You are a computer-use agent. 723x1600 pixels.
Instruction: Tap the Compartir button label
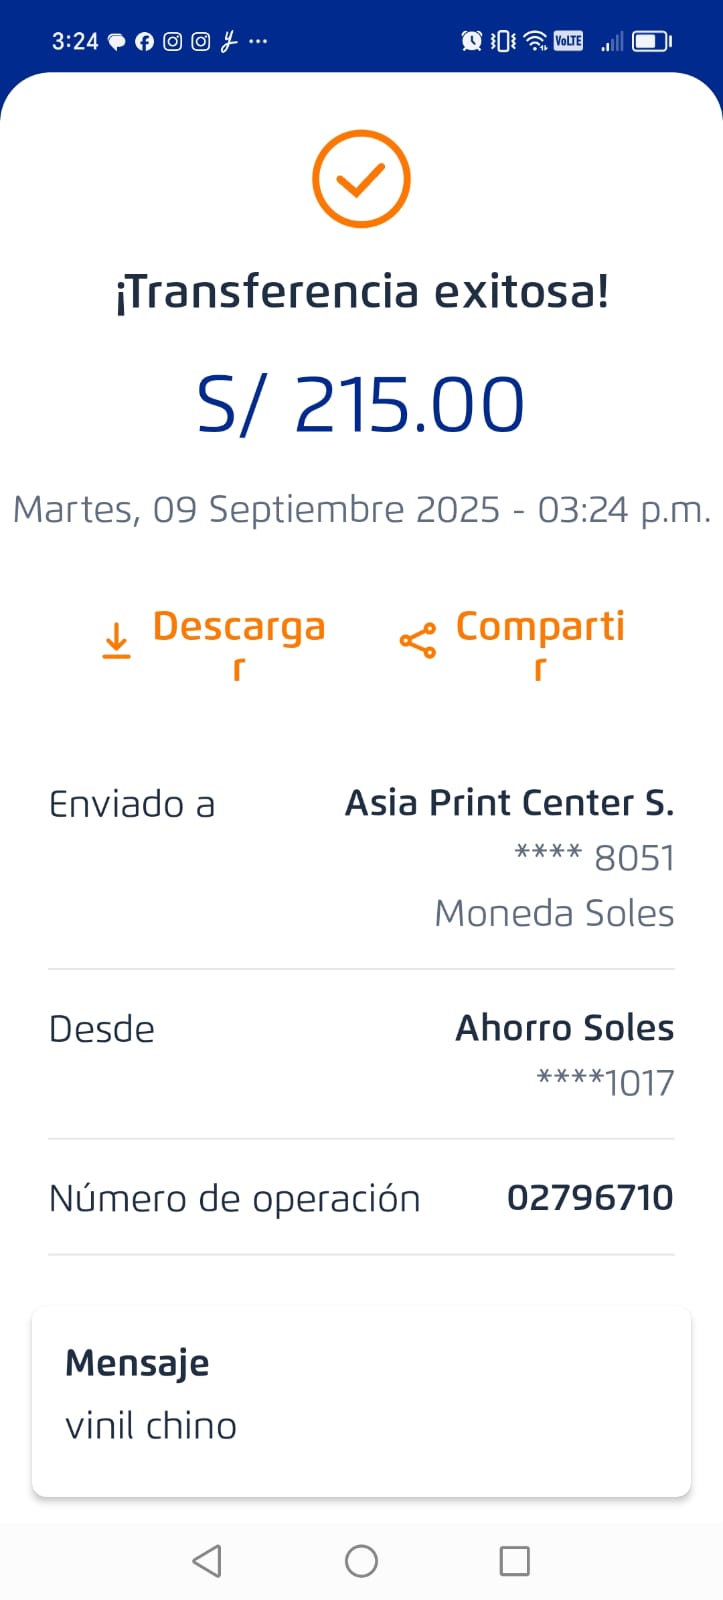(540, 628)
